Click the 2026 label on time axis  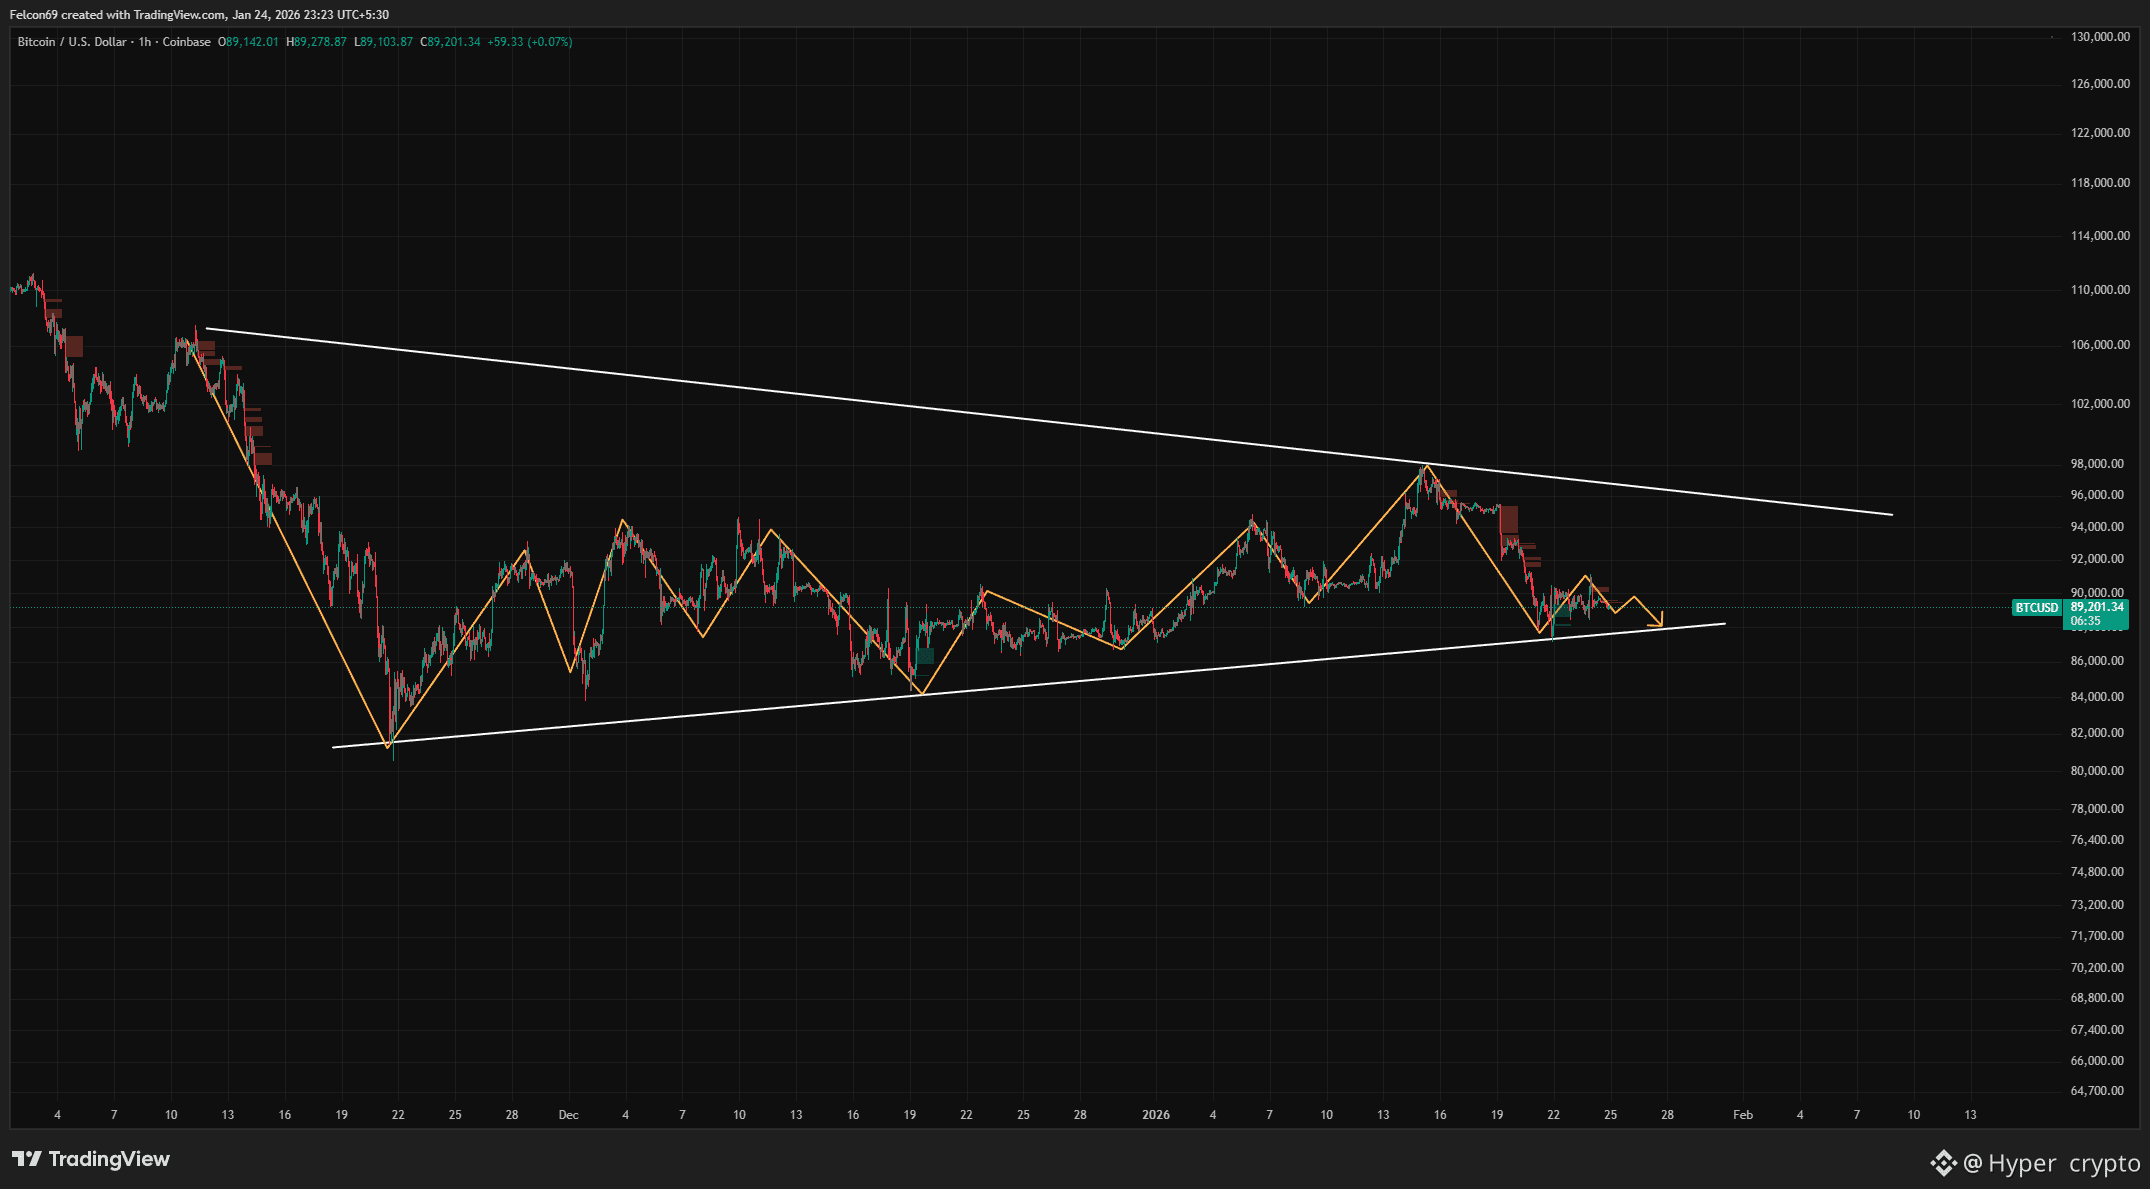pos(1156,1115)
